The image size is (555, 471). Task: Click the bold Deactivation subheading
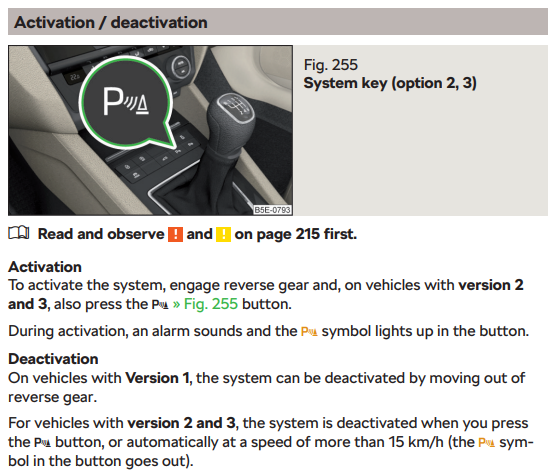[x=53, y=359]
